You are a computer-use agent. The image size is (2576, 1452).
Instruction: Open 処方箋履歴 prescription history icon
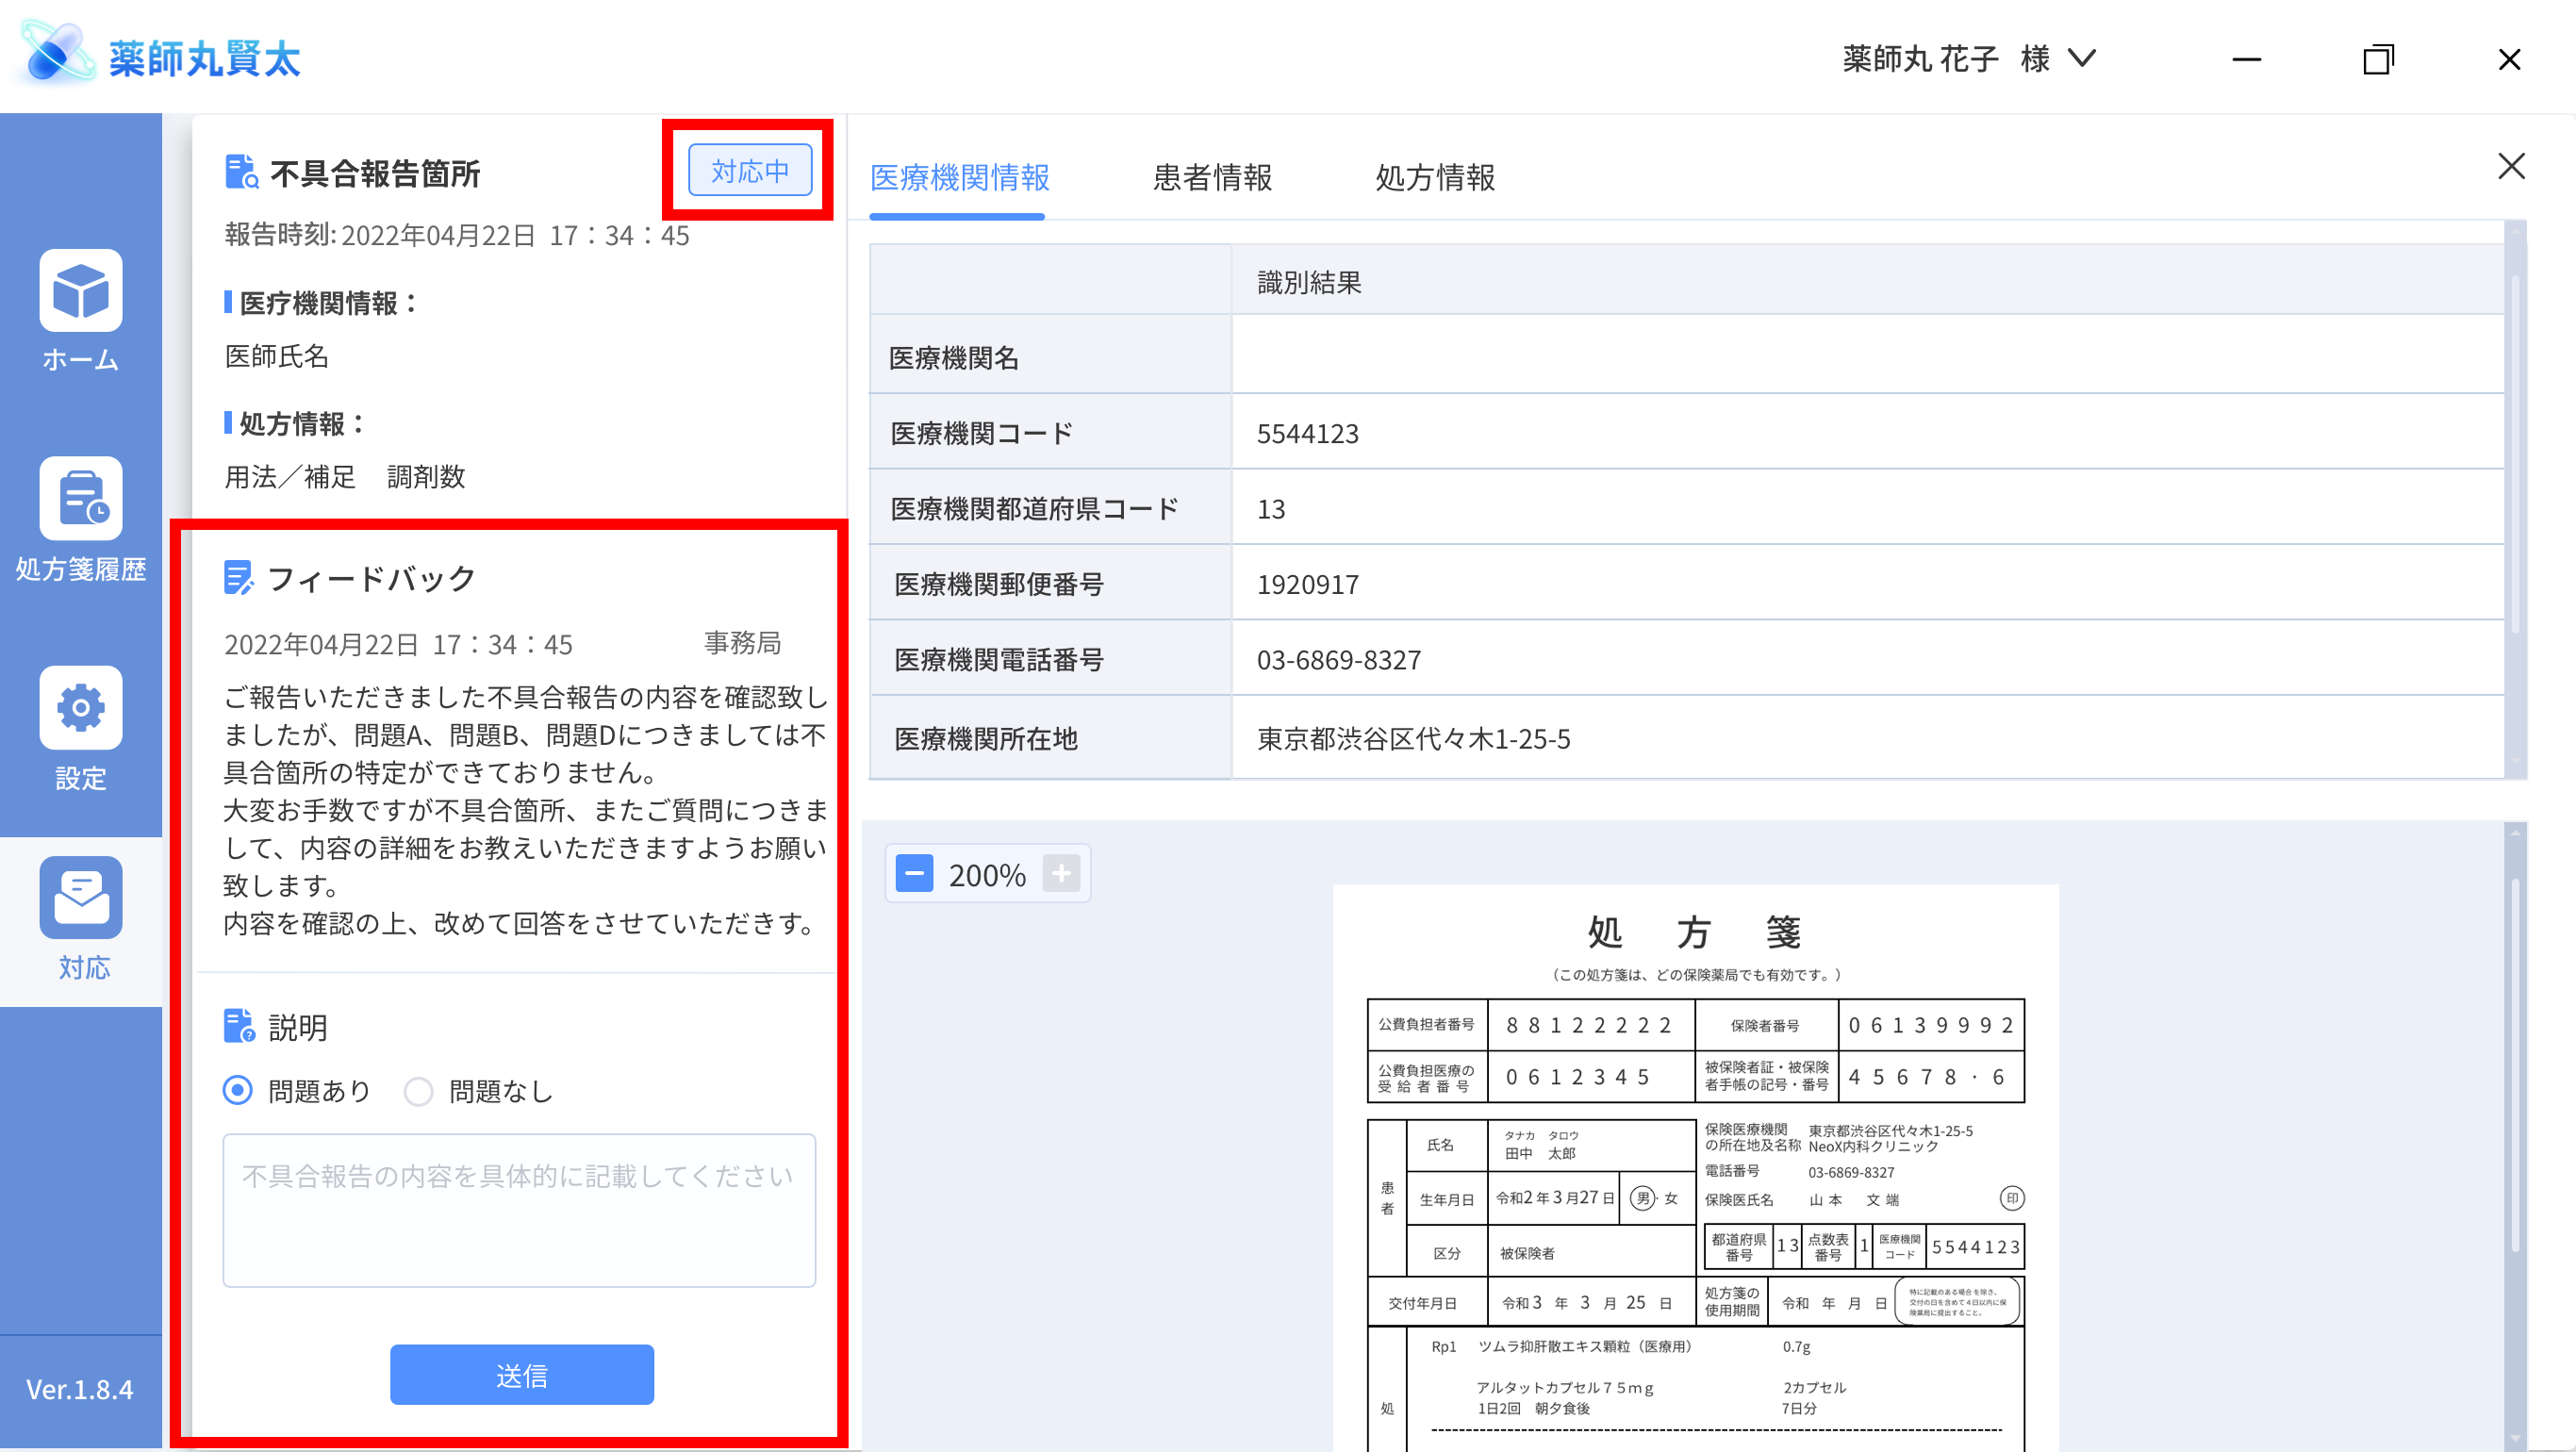point(80,498)
